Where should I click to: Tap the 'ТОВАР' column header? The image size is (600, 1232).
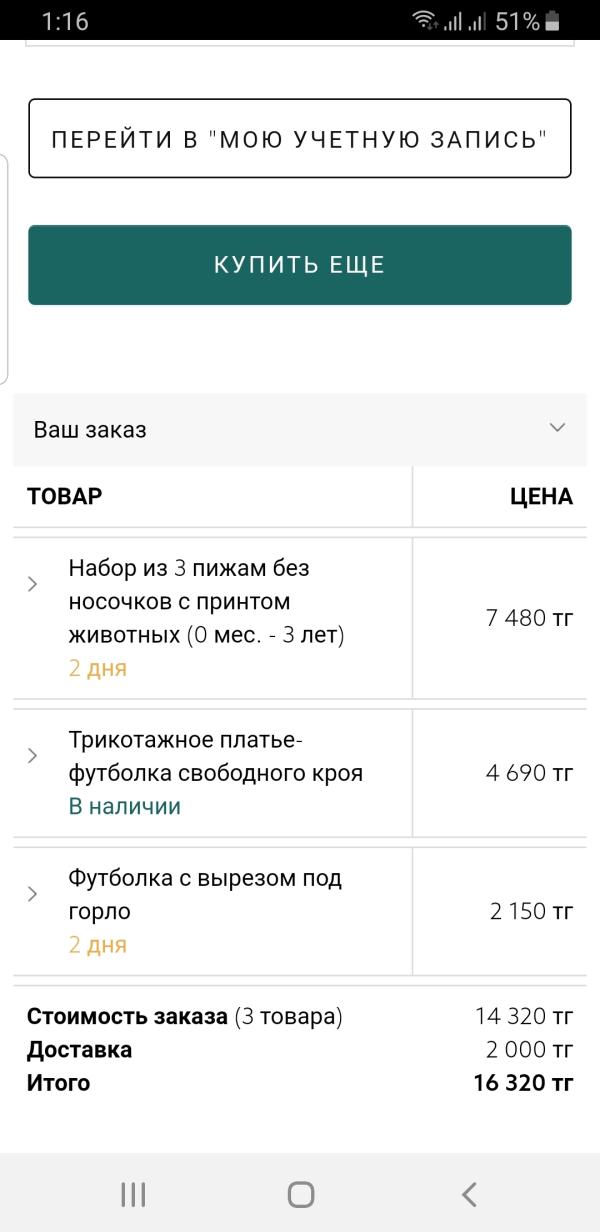pyautogui.click(x=64, y=496)
